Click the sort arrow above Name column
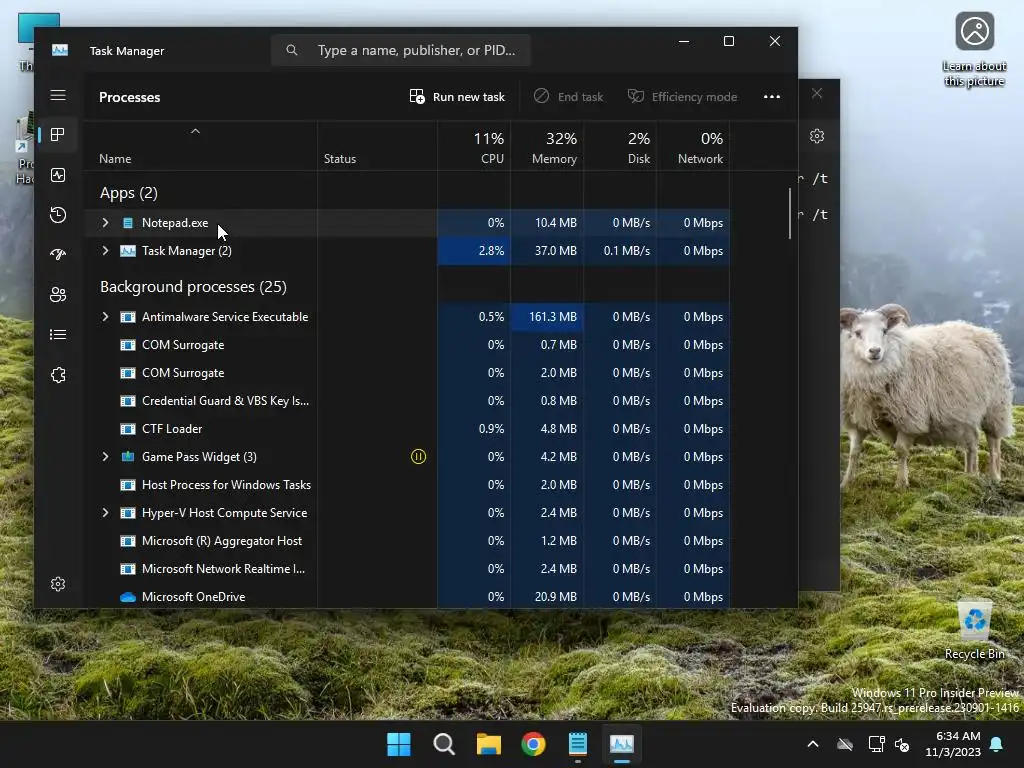The width and height of the screenshot is (1024, 768). (x=195, y=131)
